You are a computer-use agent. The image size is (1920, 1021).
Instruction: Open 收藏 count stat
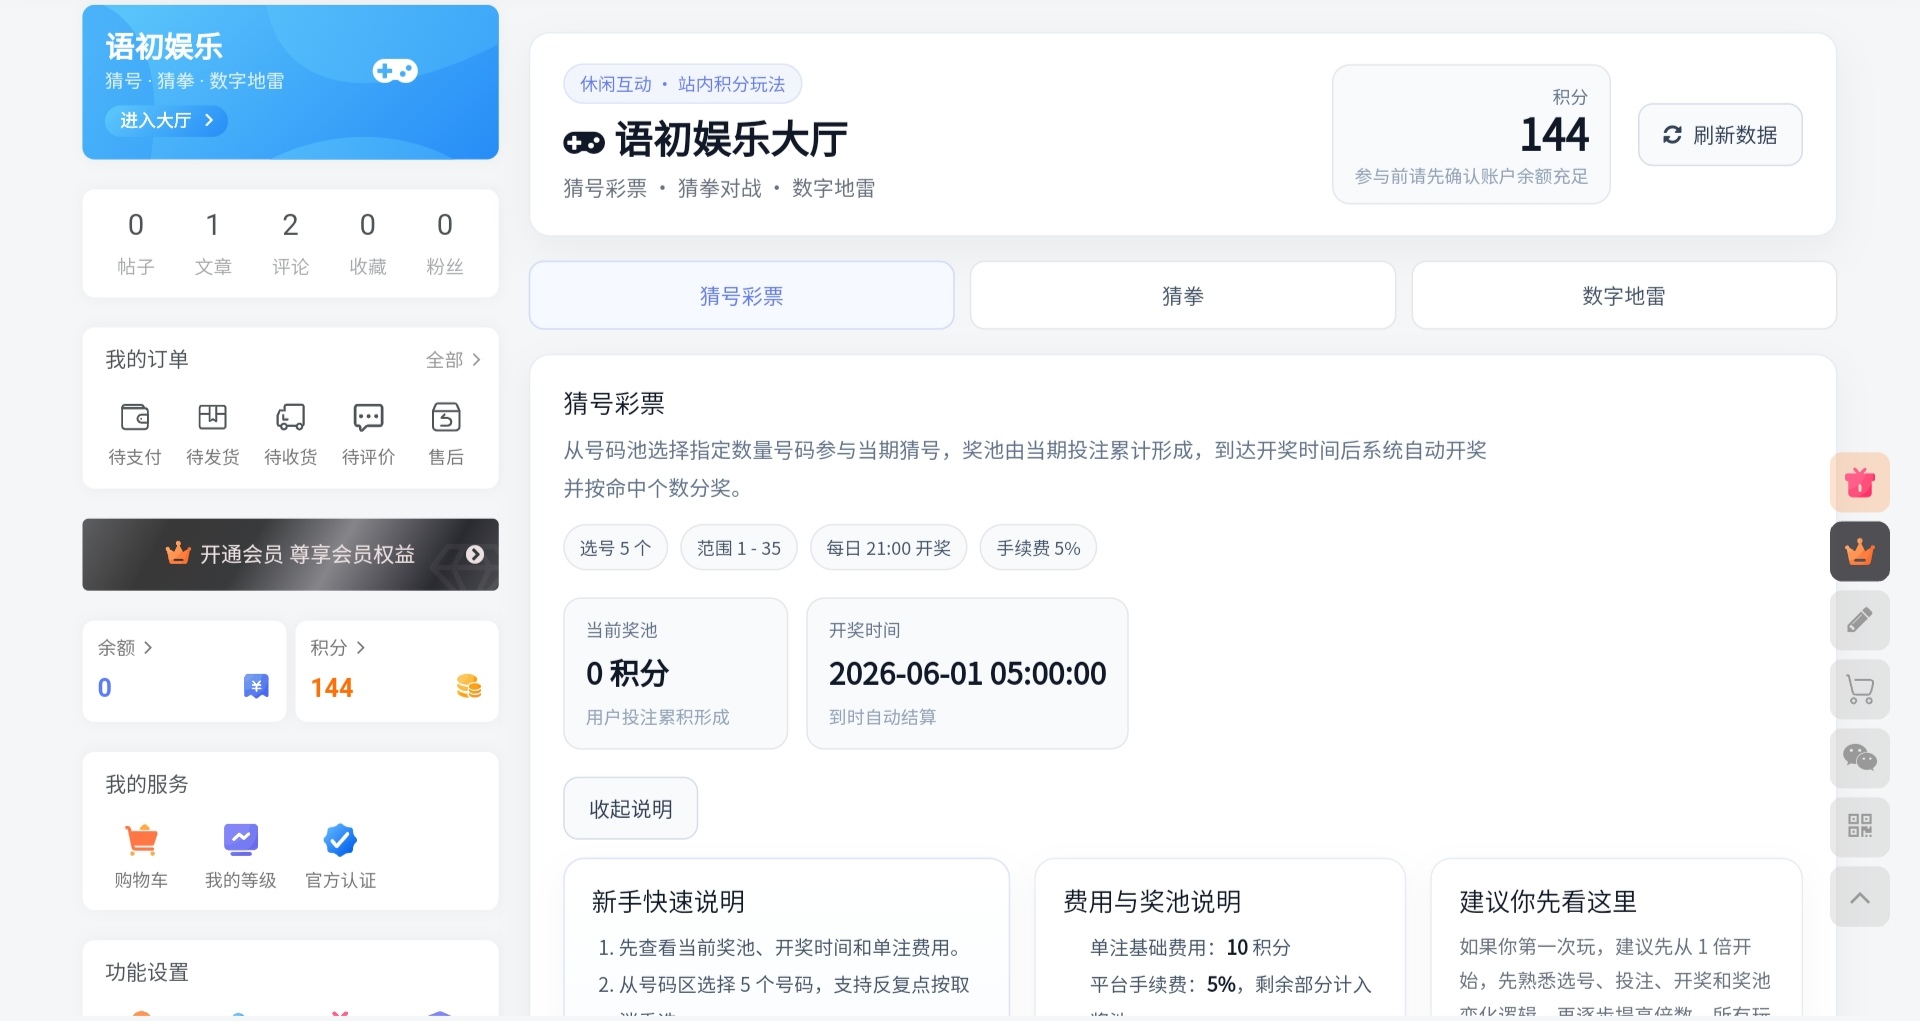pyautogui.click(x=368, y=243)
